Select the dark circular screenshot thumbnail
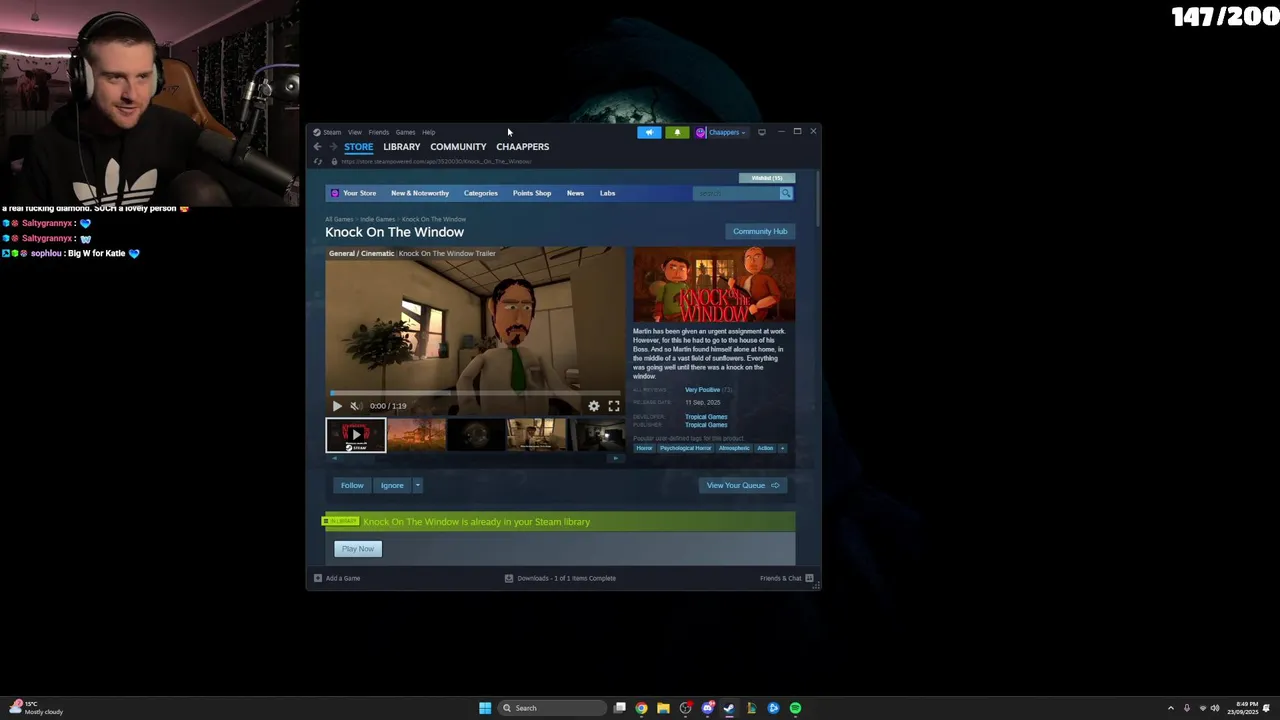 [476, 435]
